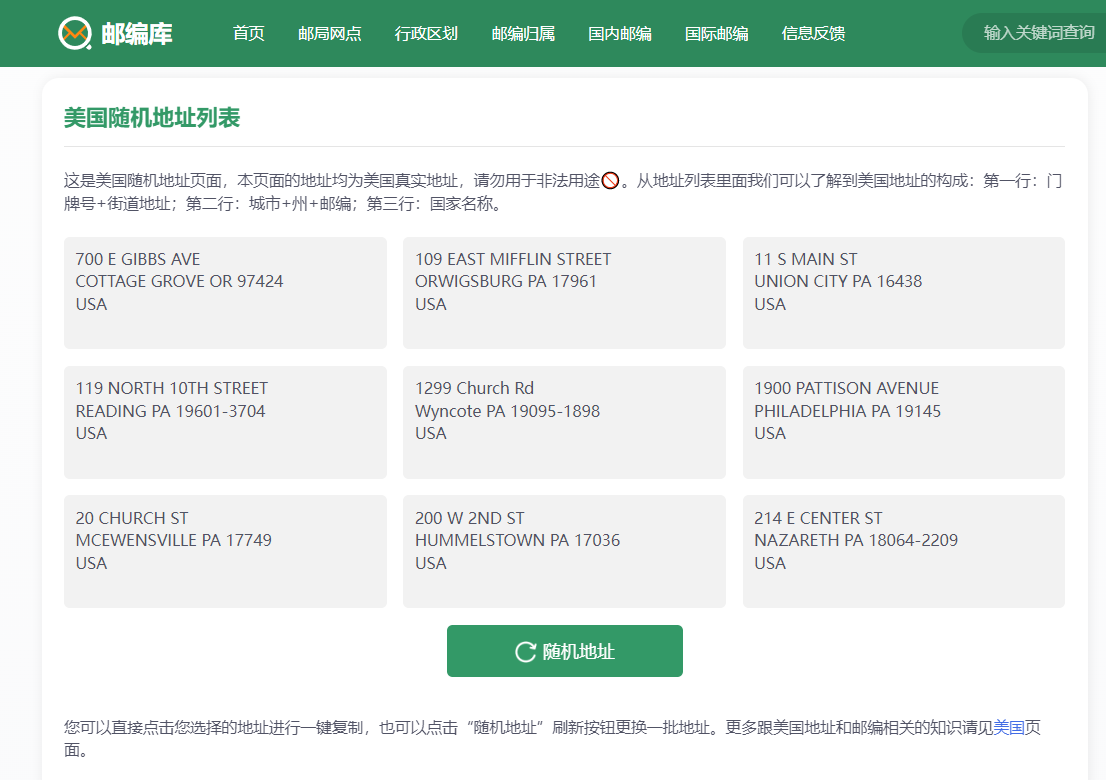Open the 邮编归属 navigation item
Viewport: 1106px width, 780px height.
[523, 33]
